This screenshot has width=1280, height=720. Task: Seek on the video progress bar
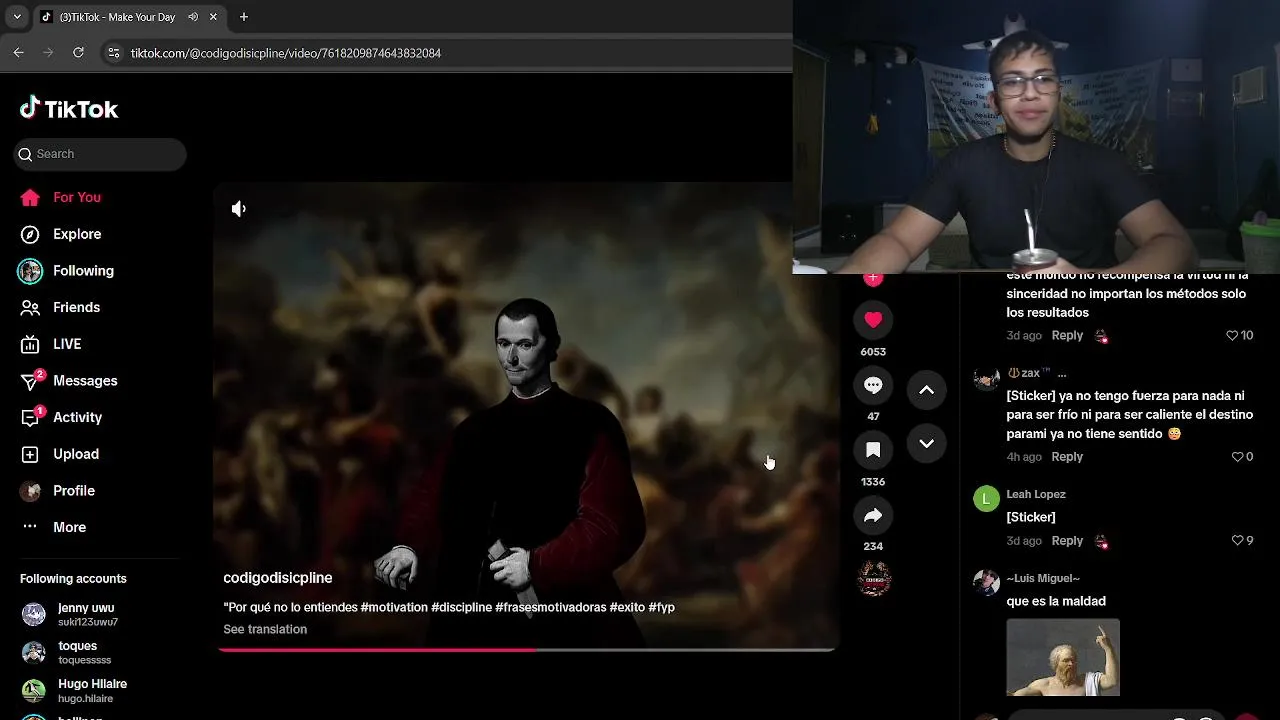point(526,650)
